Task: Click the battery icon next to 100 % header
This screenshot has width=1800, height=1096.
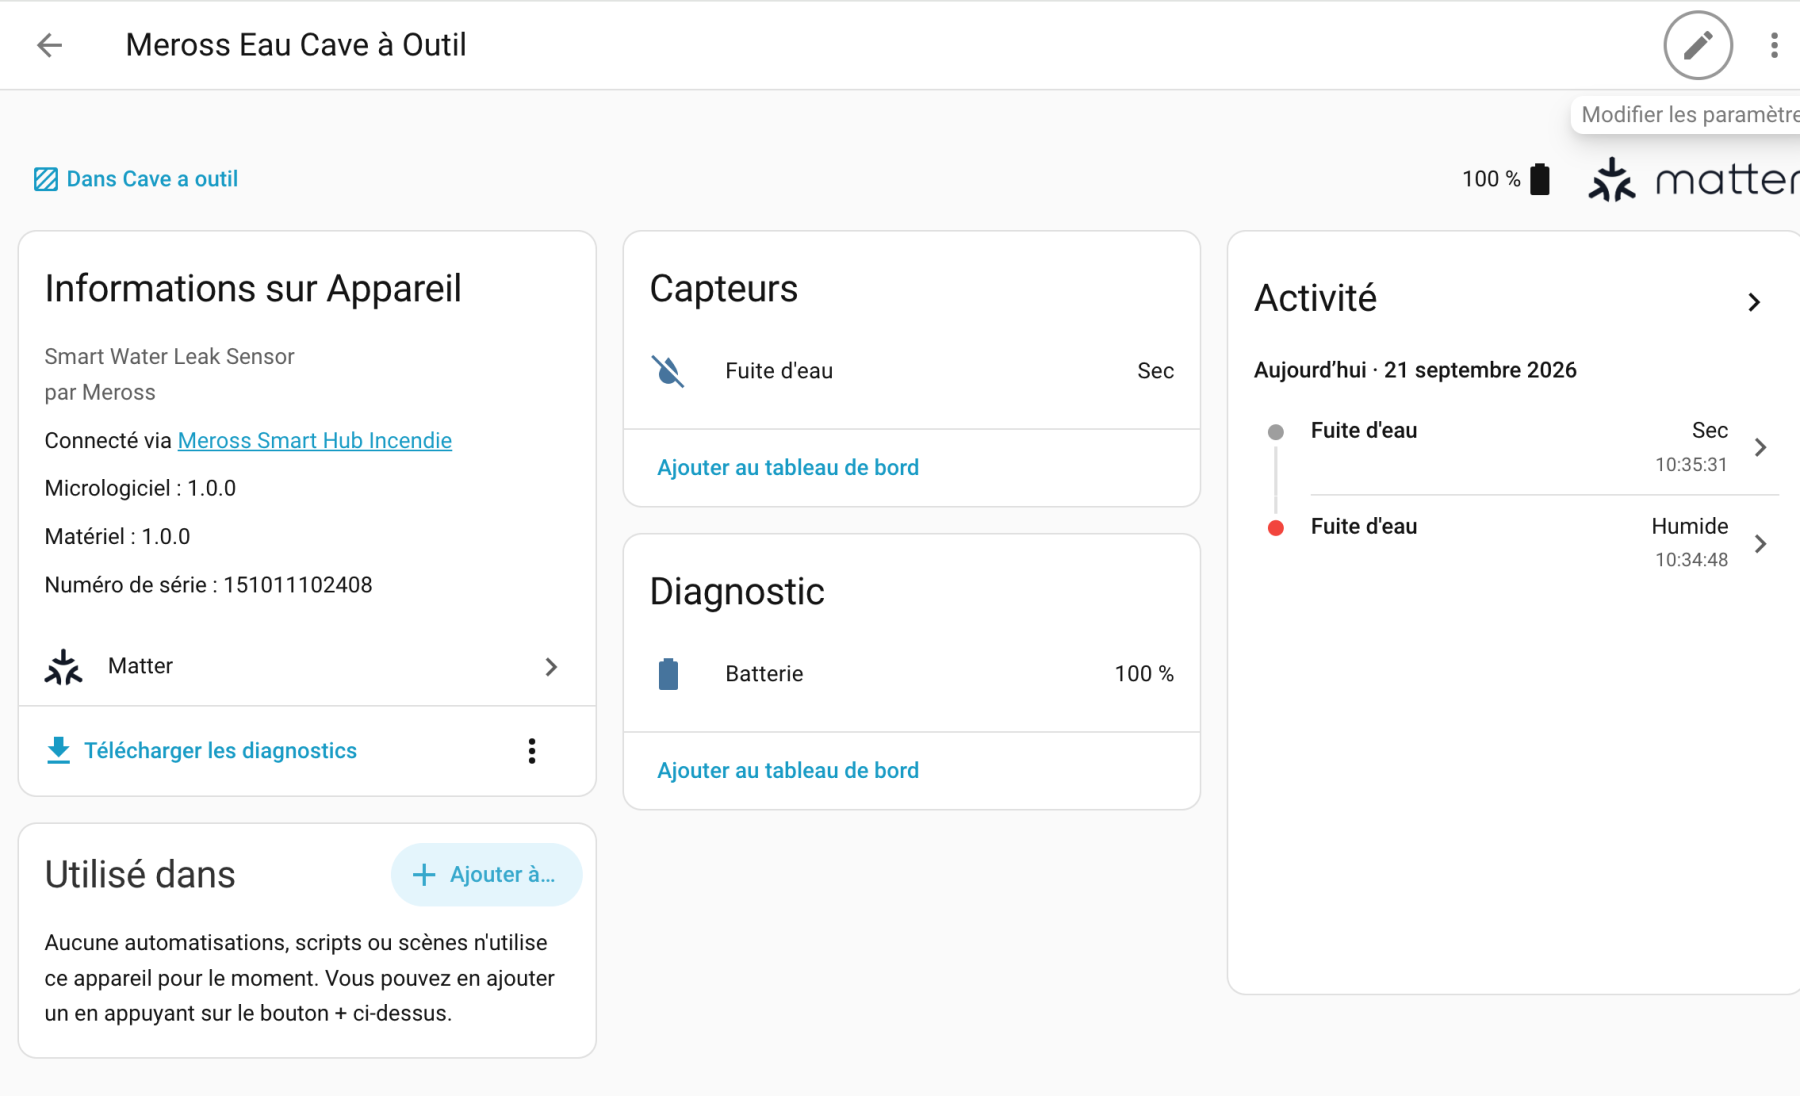Action: point(1540,179)
